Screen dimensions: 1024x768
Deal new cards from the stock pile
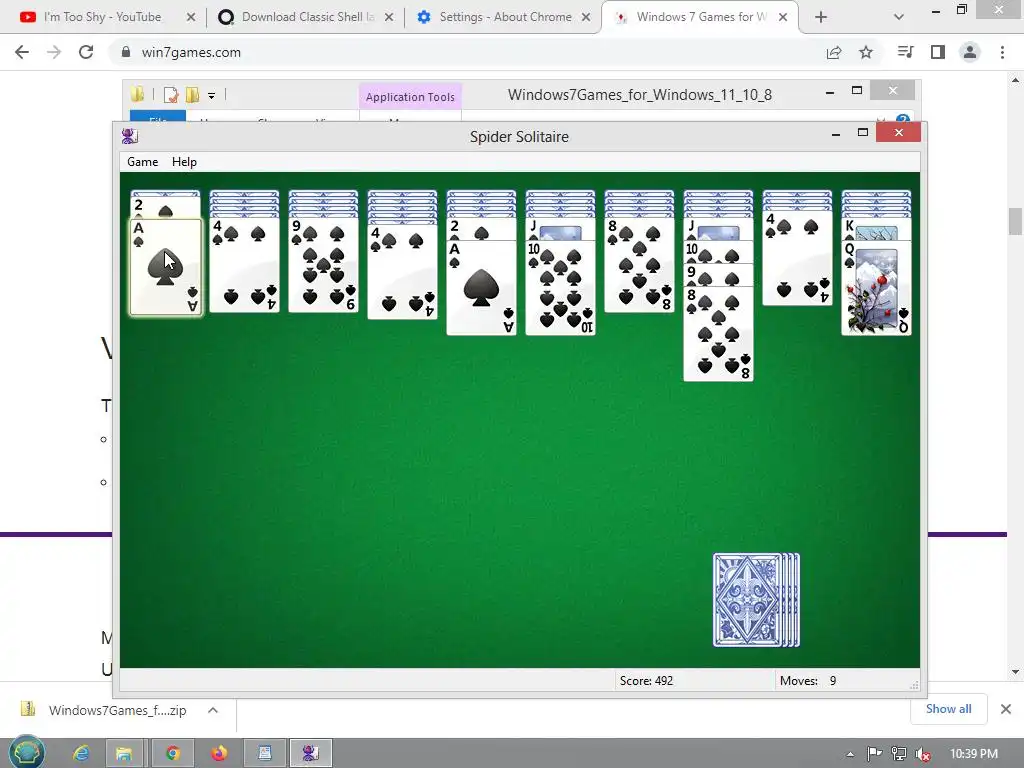(756, 600)
